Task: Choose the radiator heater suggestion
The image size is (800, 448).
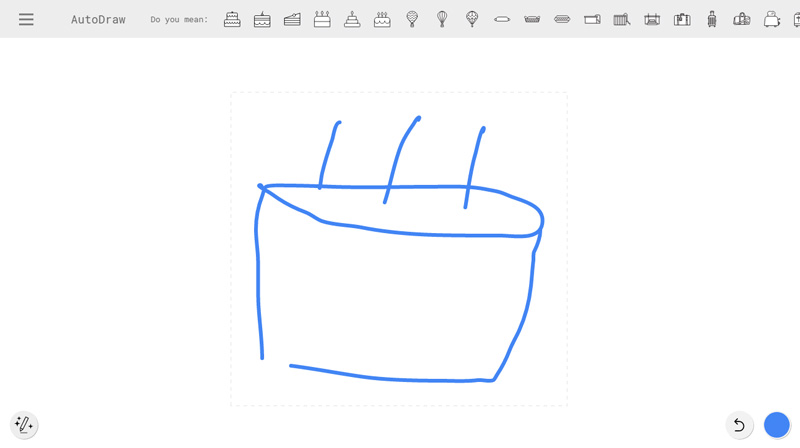Action: pyautogui.click(x=622, y=19)
